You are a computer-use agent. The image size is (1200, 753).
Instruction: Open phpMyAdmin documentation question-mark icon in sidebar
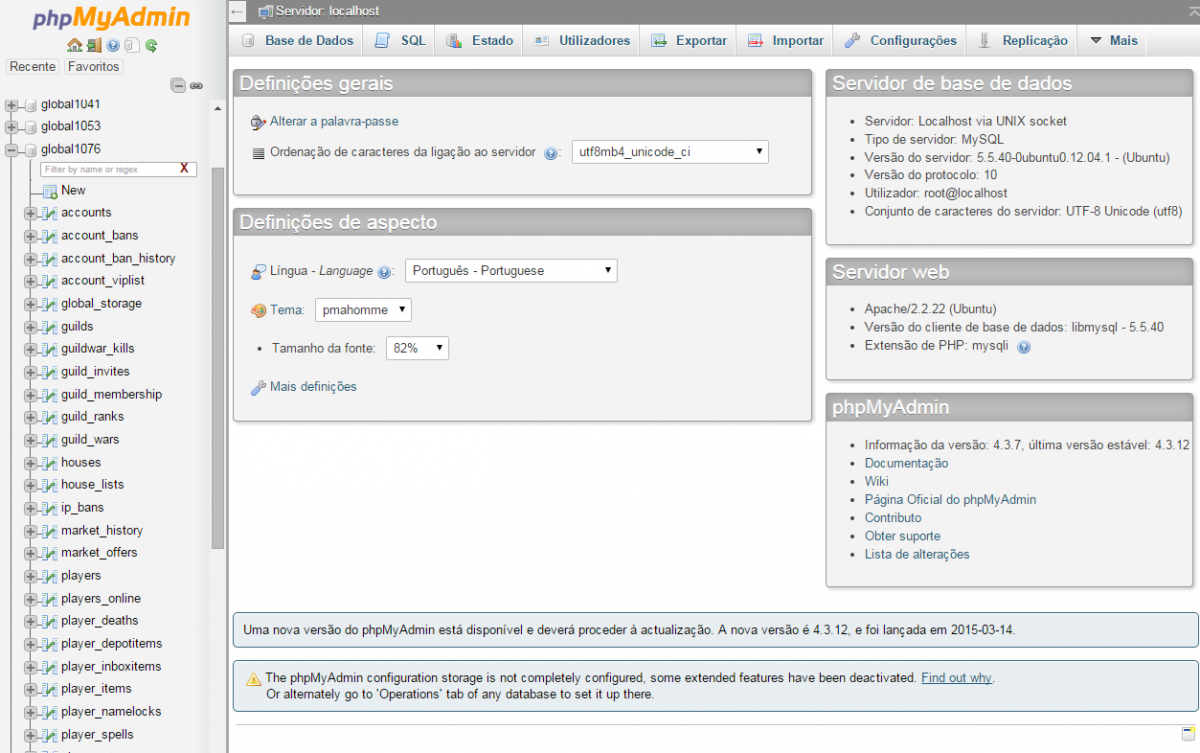[113, 45]
